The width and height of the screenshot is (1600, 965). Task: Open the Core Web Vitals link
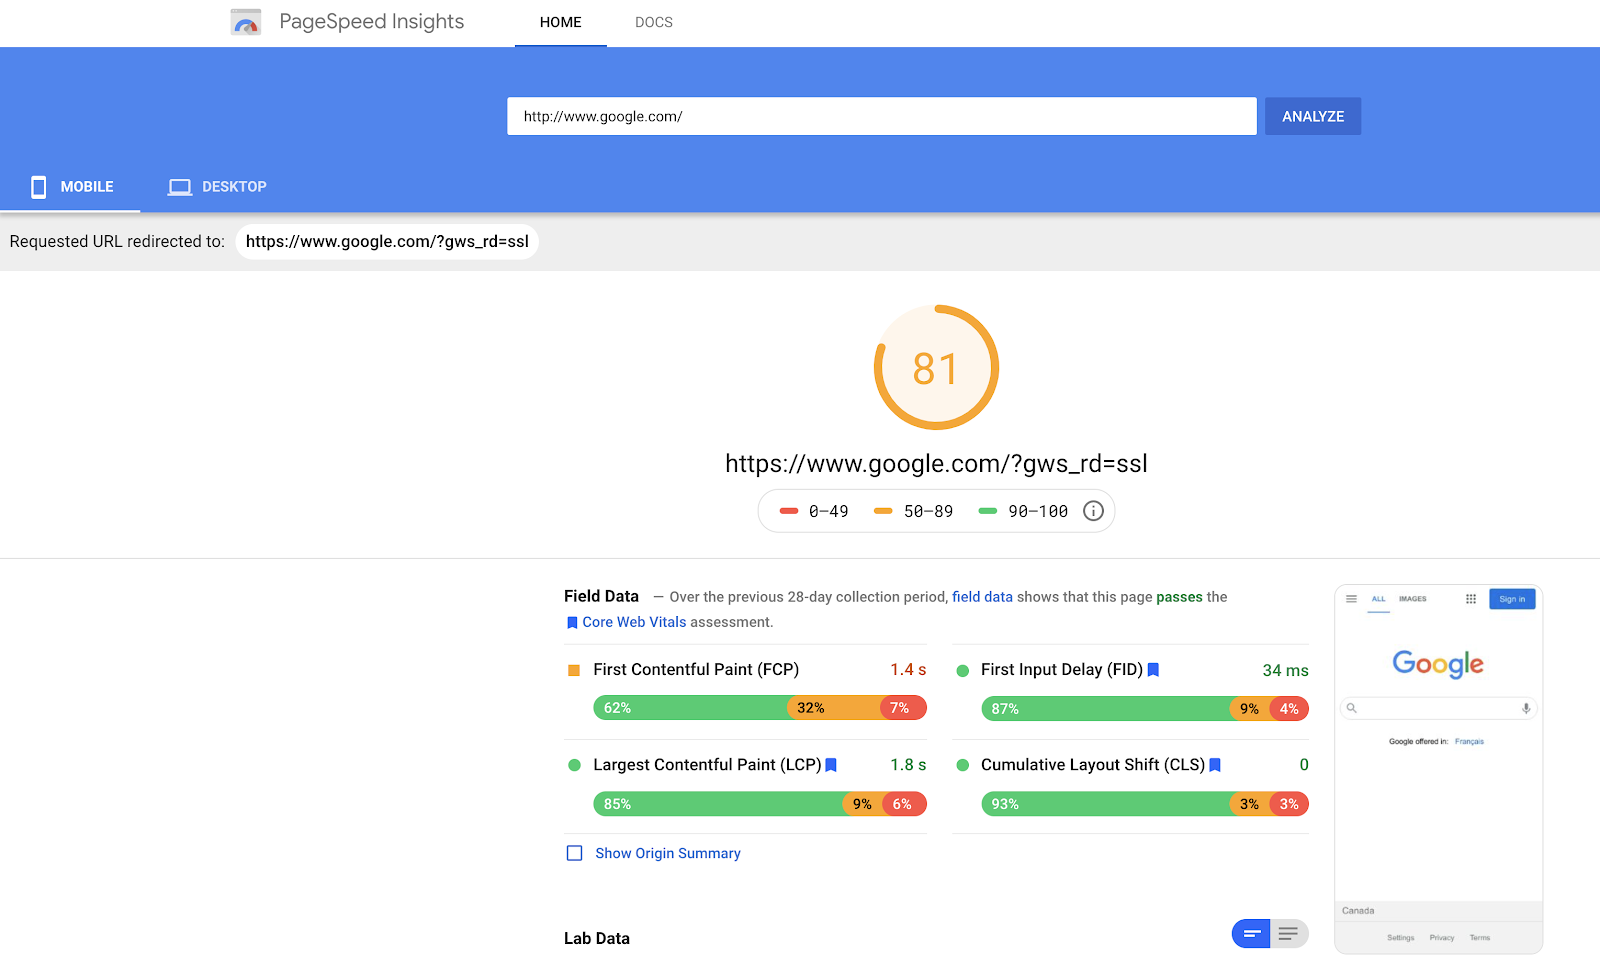634,622
